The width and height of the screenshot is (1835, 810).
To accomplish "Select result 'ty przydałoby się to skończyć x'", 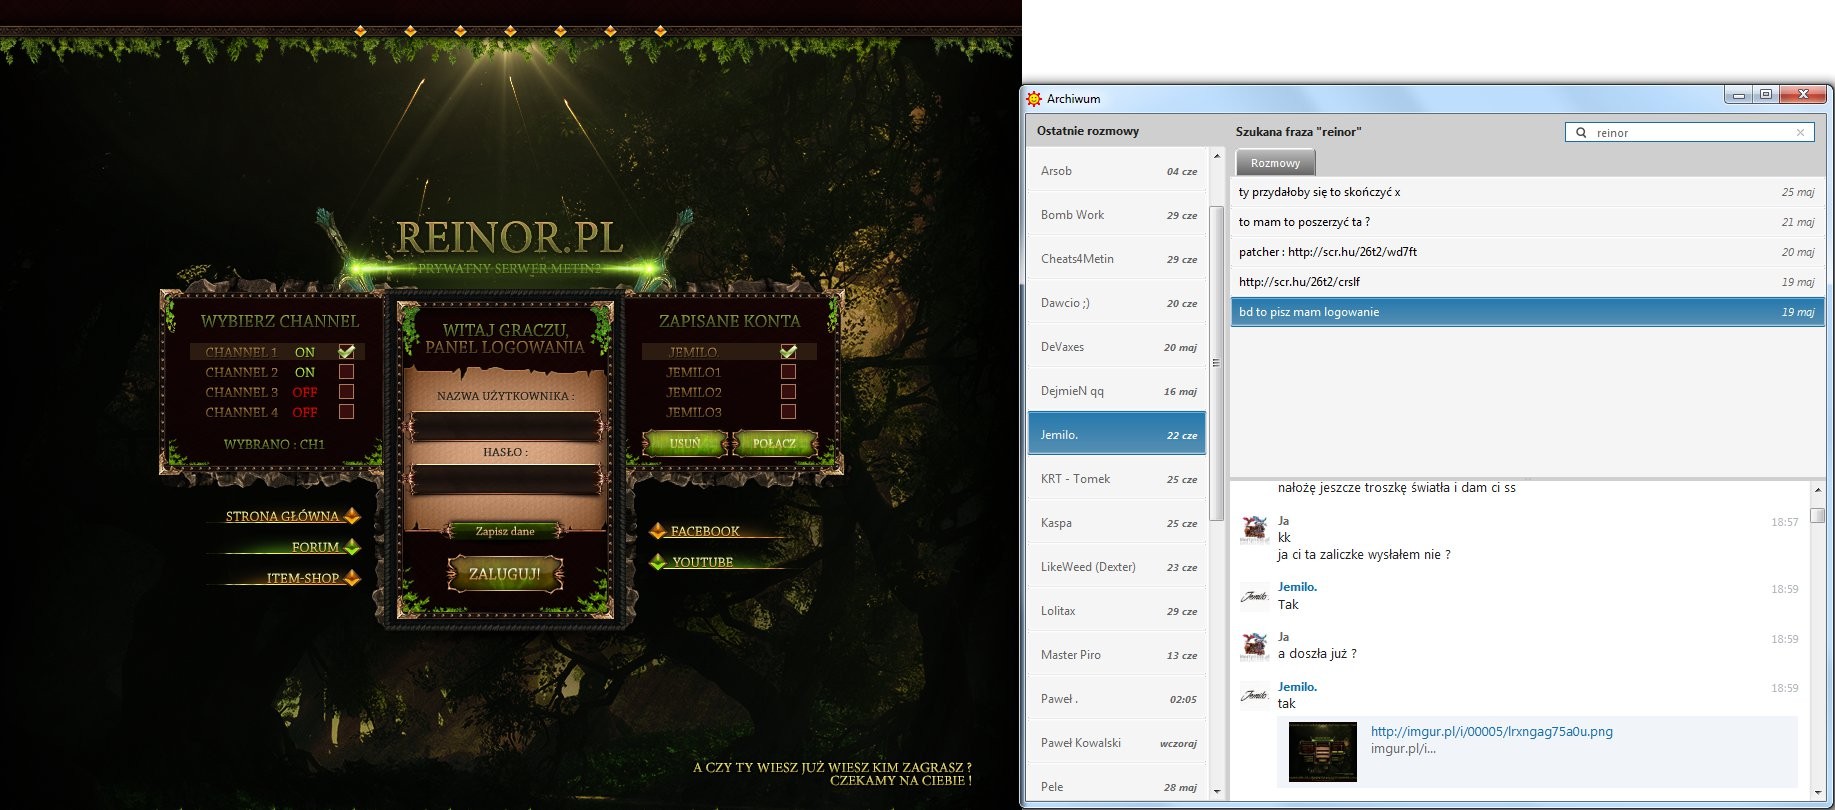I will 1527,192.
